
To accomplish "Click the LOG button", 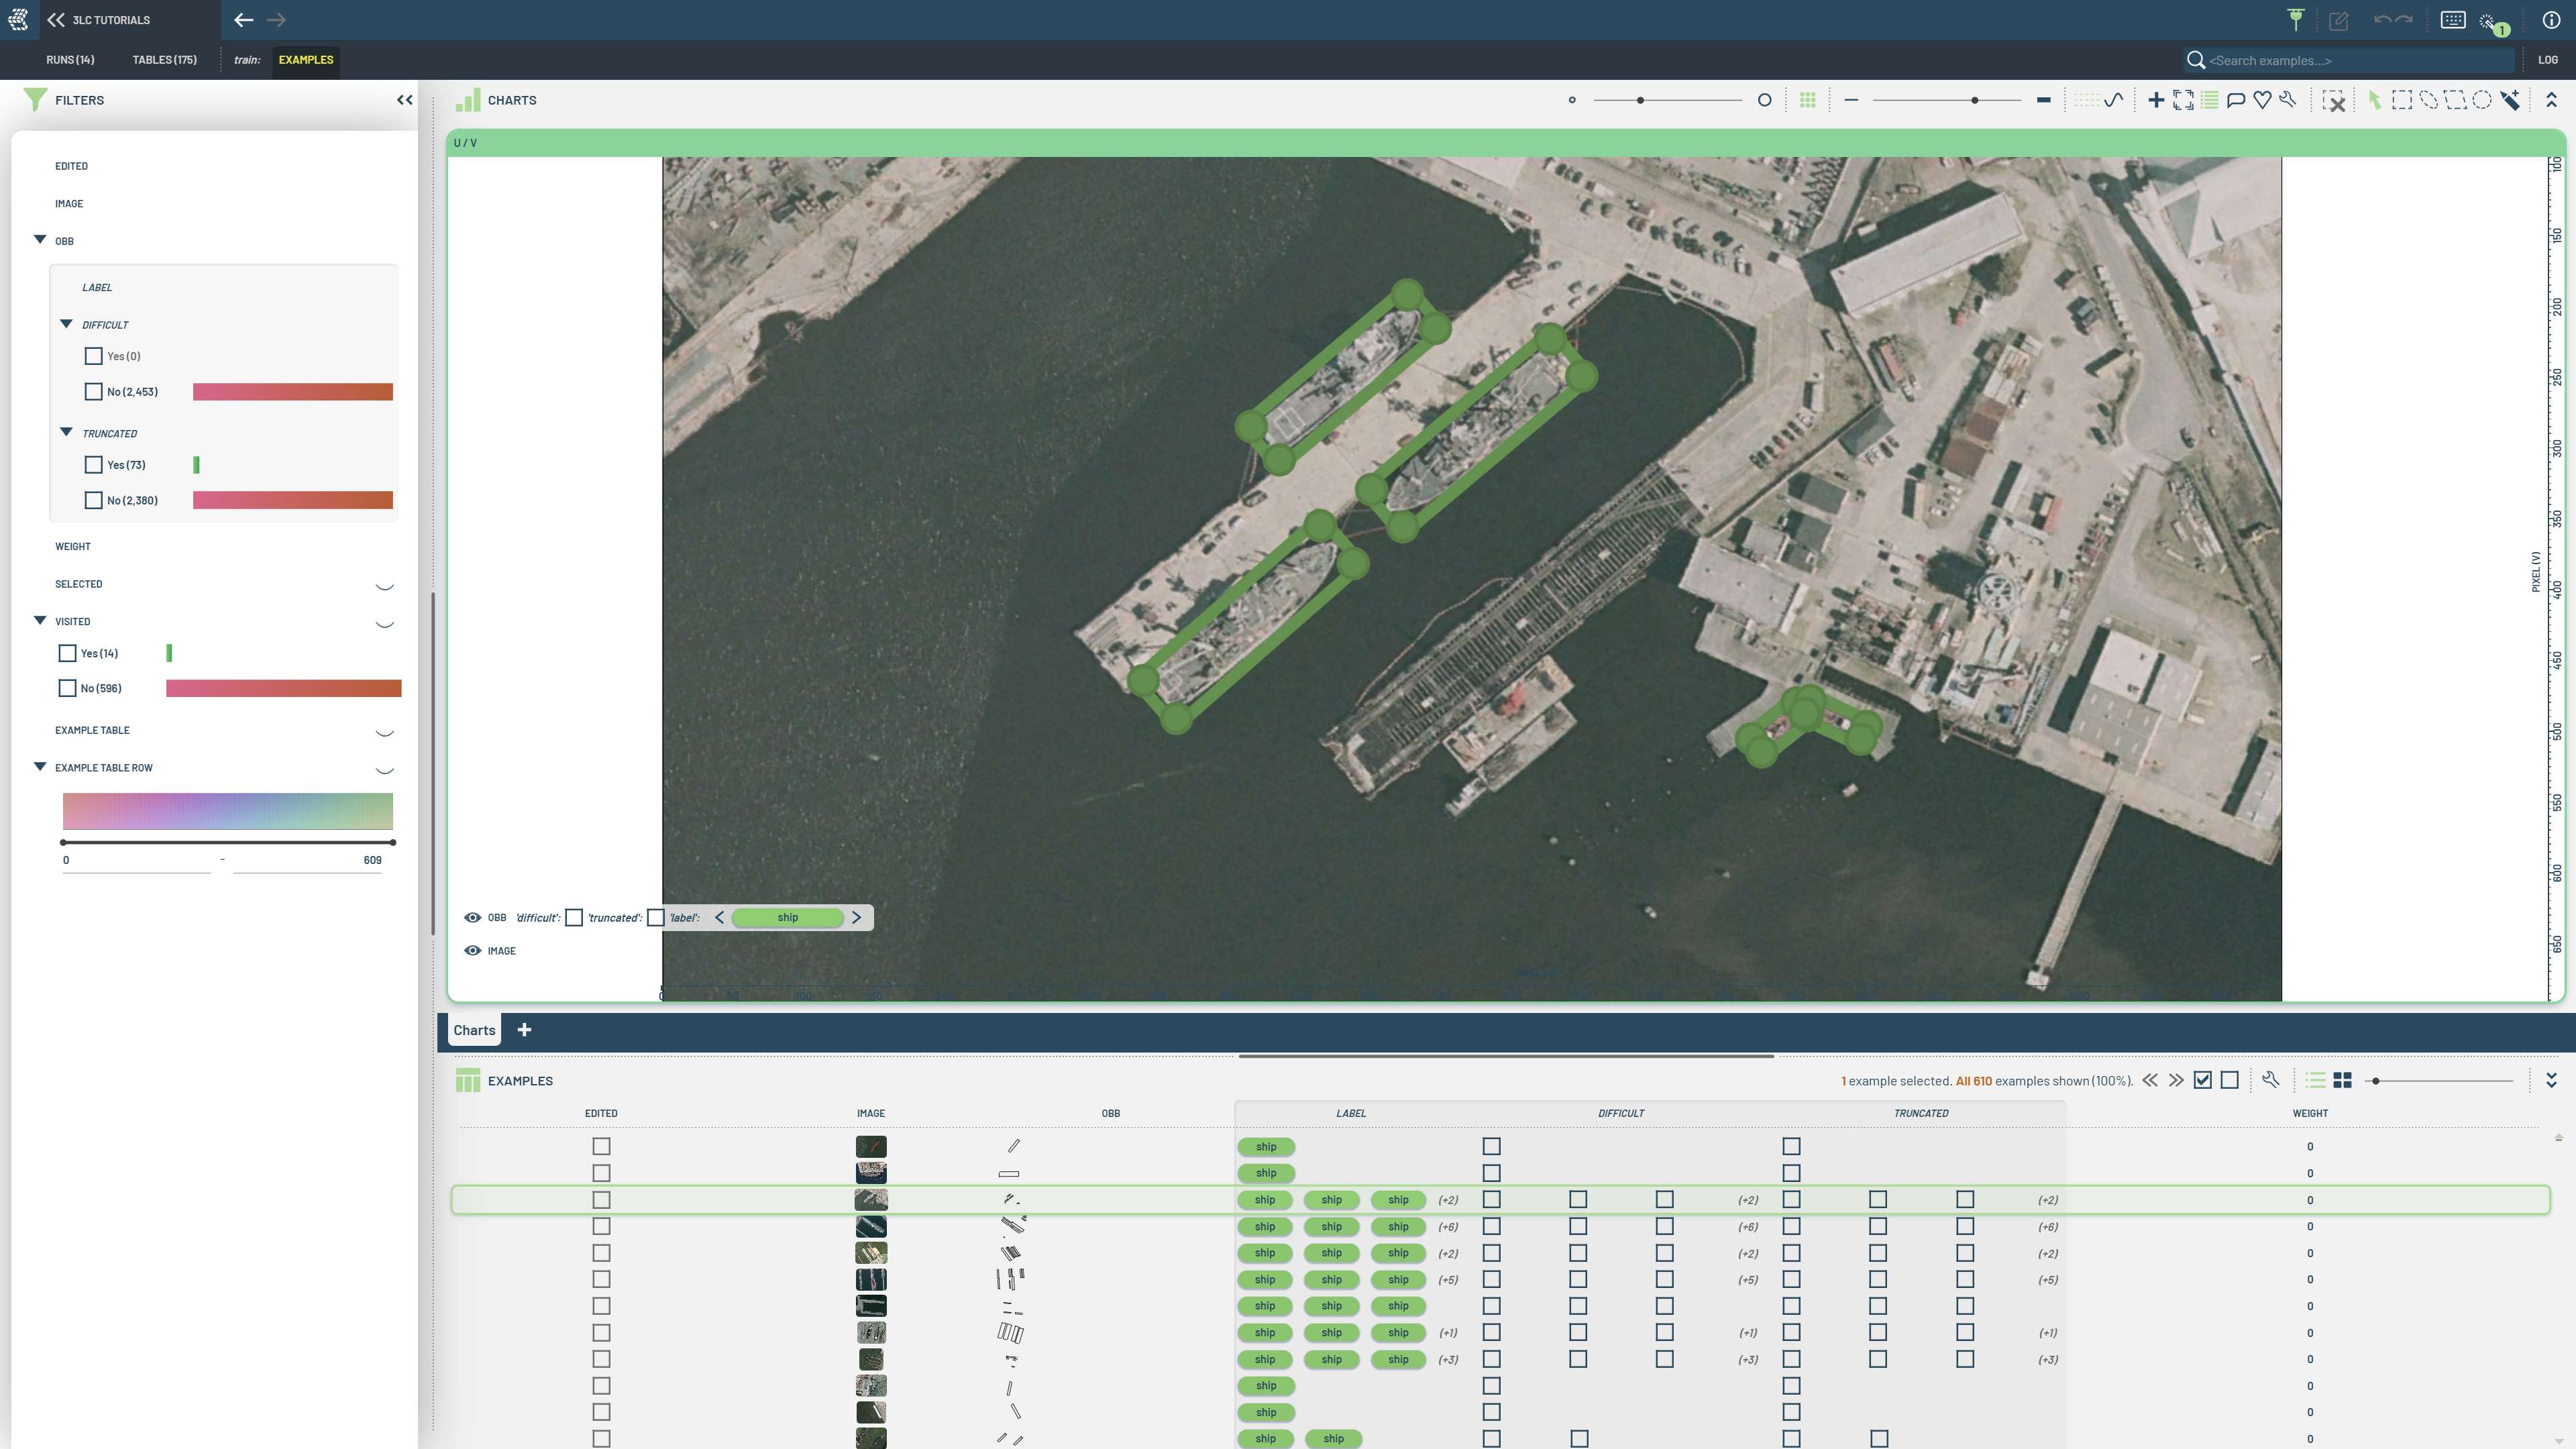I will (2547, 60).
